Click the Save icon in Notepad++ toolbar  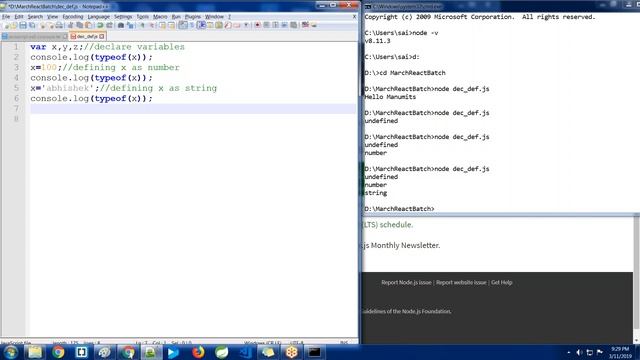[x=23, y=25]
